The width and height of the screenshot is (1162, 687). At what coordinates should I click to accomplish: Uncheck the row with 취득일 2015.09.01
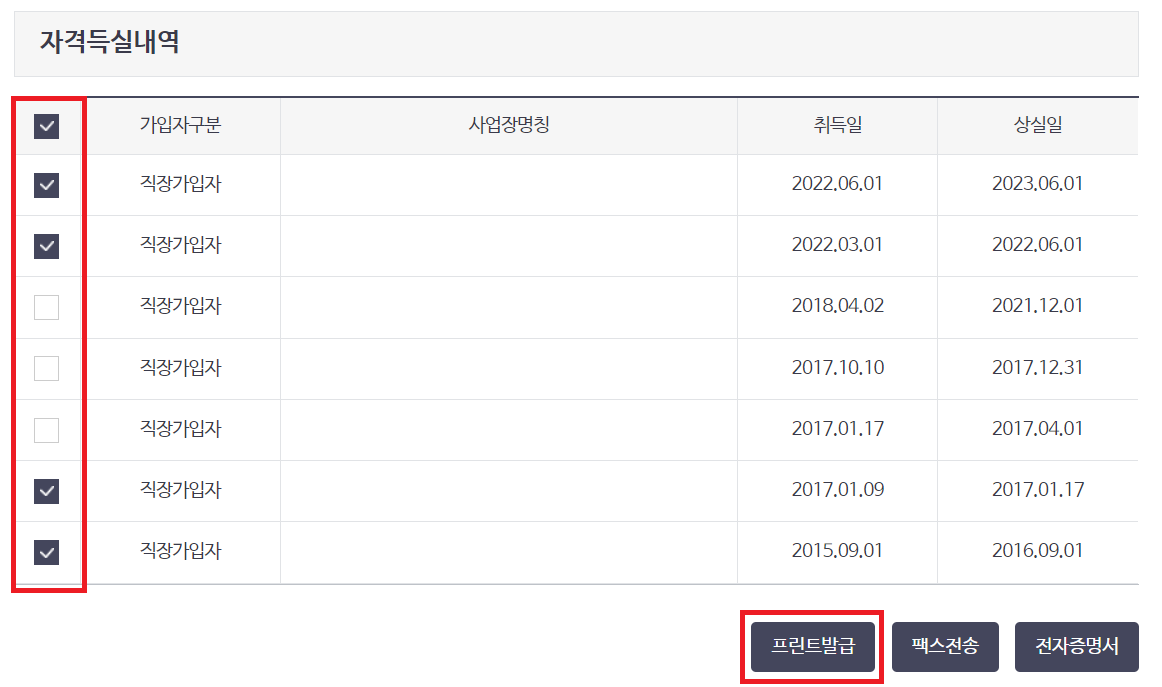coord(45,552)
